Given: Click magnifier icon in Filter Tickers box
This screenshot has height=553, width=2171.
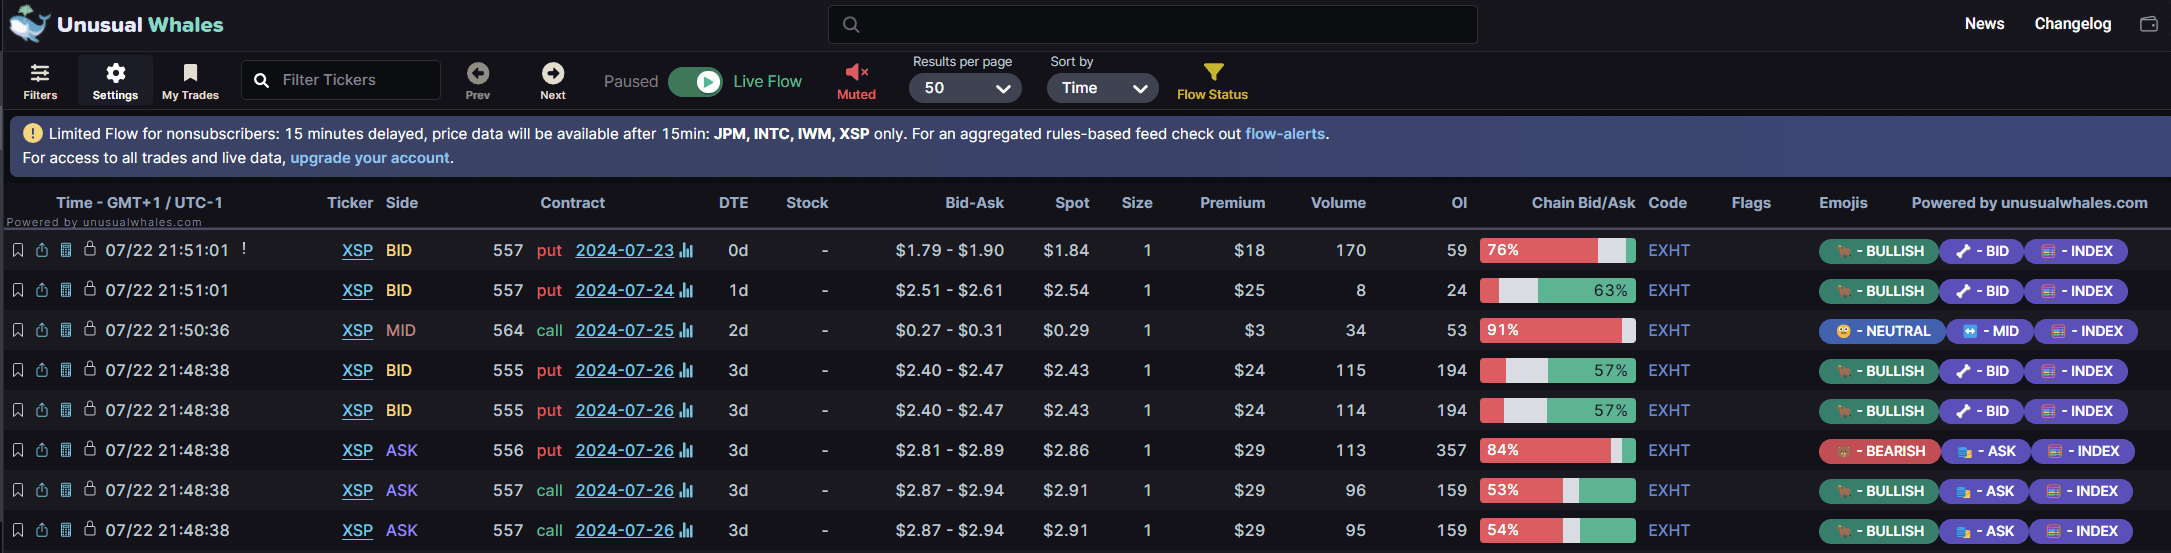Looking at the screenshot, I should 262,80.
